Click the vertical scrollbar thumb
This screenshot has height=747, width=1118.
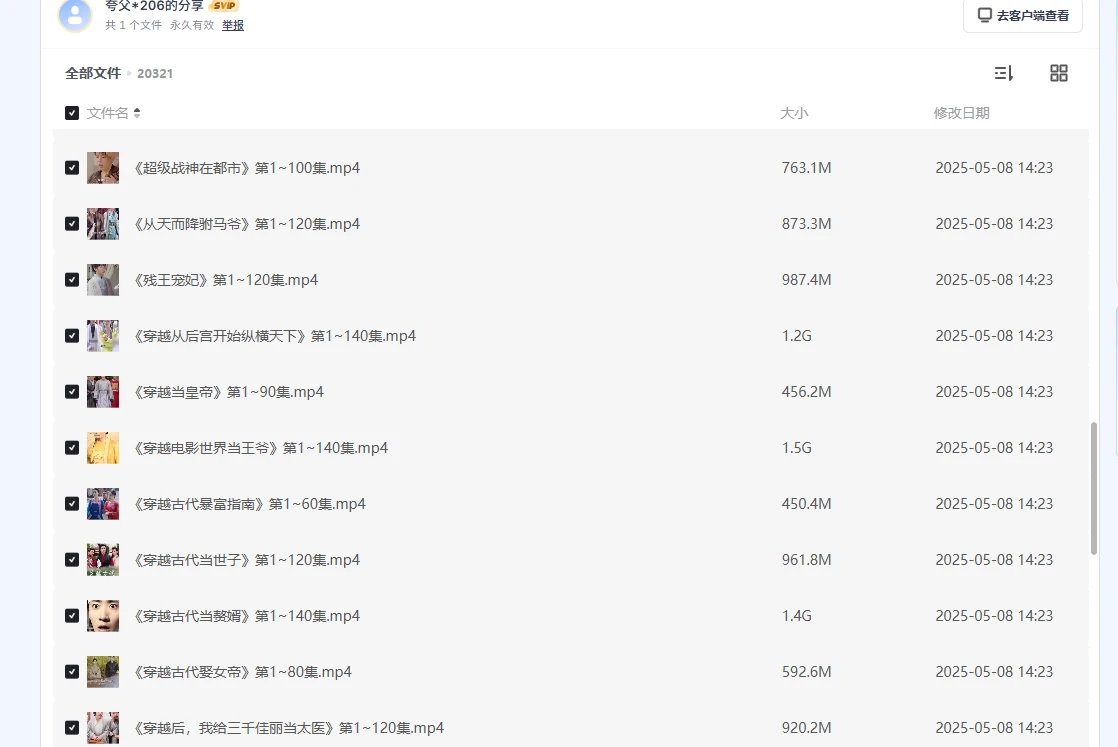click(1093, 488)
